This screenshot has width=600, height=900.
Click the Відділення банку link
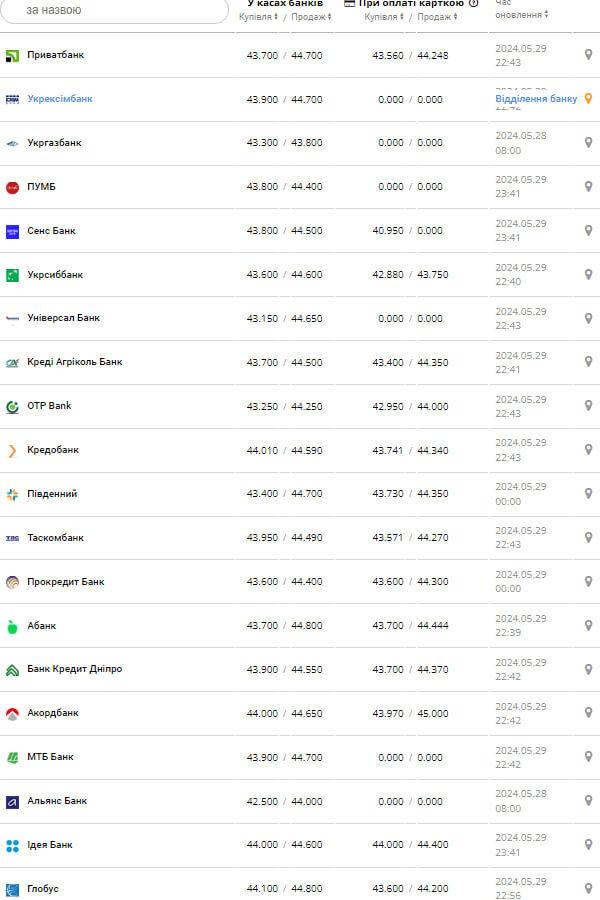(536, 99)
